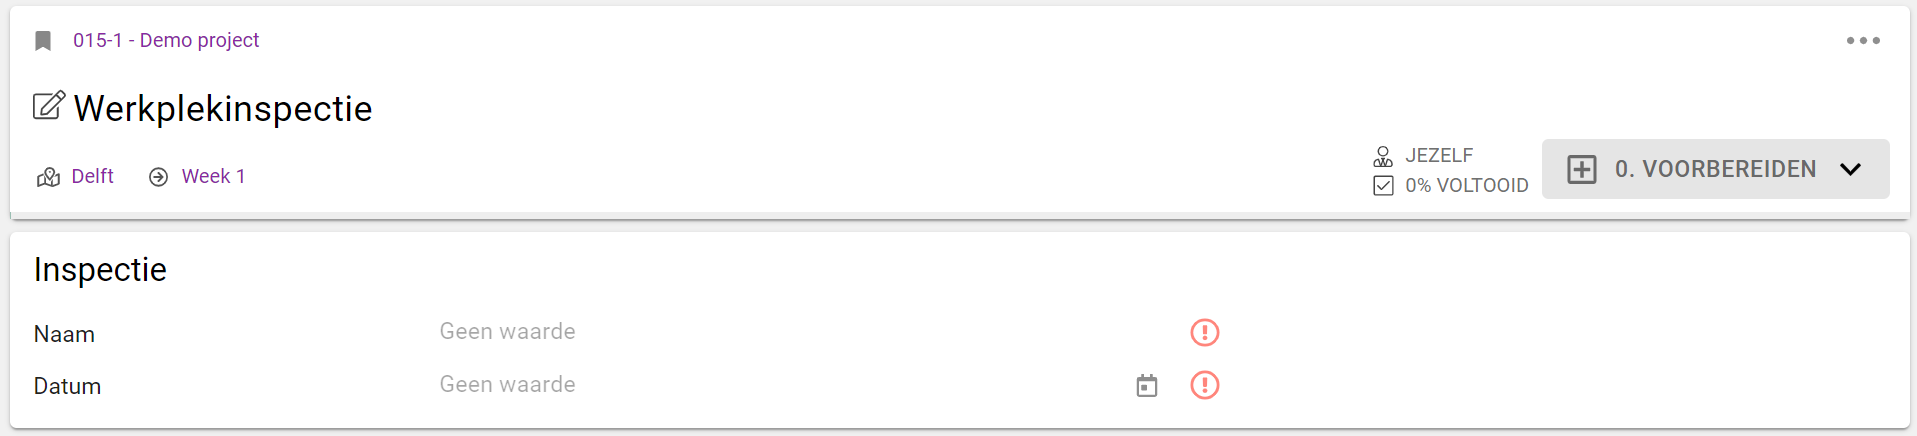This screenshot has width=1917, height=436.
Task: Click the warning icon on the Naam row
Action: (1204, 332)
